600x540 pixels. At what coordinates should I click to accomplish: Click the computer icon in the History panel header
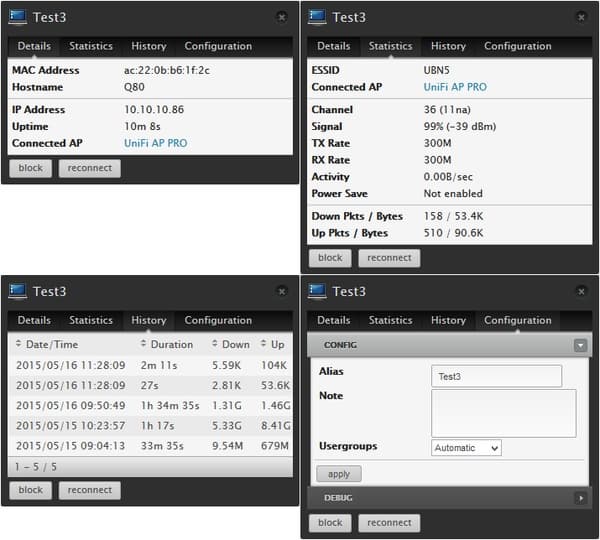pyautogui.click(x=18, y=291)
